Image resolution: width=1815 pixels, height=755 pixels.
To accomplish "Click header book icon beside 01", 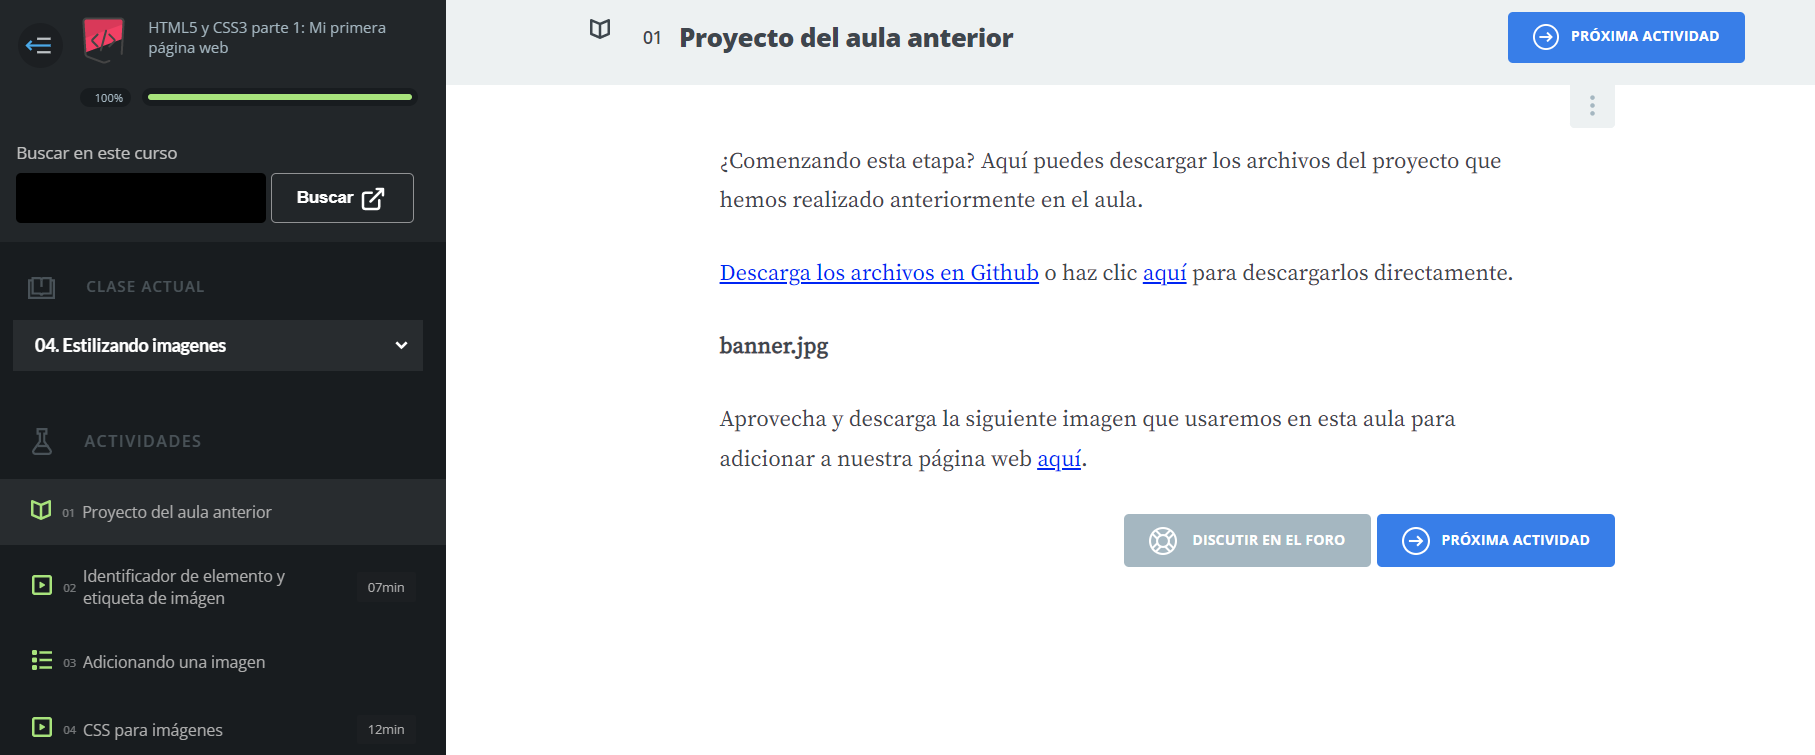I will [x=600, y=29].
